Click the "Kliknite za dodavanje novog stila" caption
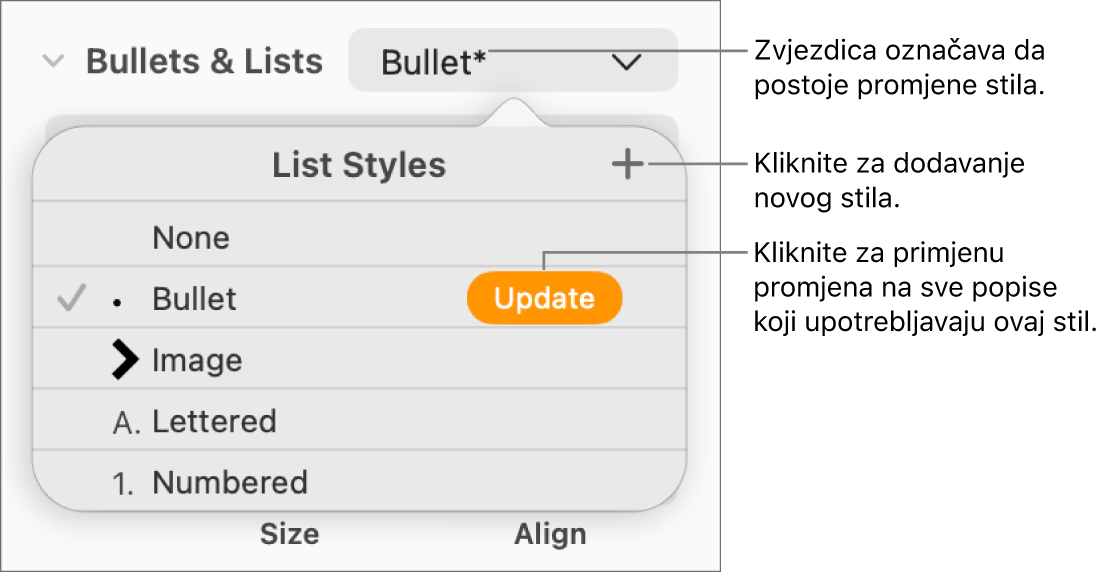1104x572 pixels. 890,180
